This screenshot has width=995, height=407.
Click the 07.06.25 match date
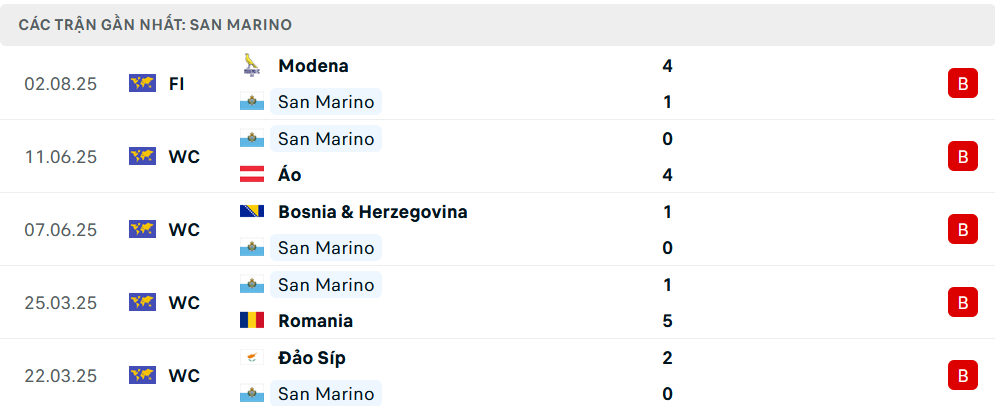[61, 230]
